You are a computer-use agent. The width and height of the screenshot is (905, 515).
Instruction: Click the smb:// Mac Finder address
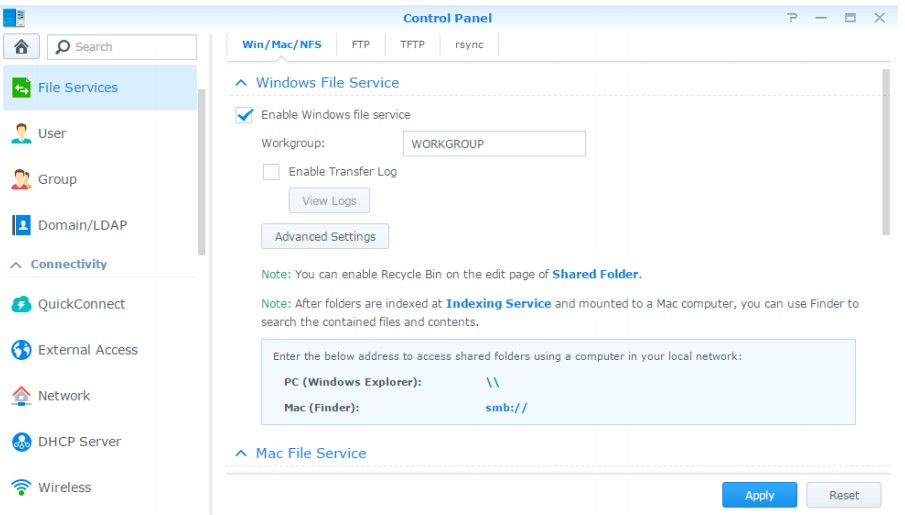(506, 408)
